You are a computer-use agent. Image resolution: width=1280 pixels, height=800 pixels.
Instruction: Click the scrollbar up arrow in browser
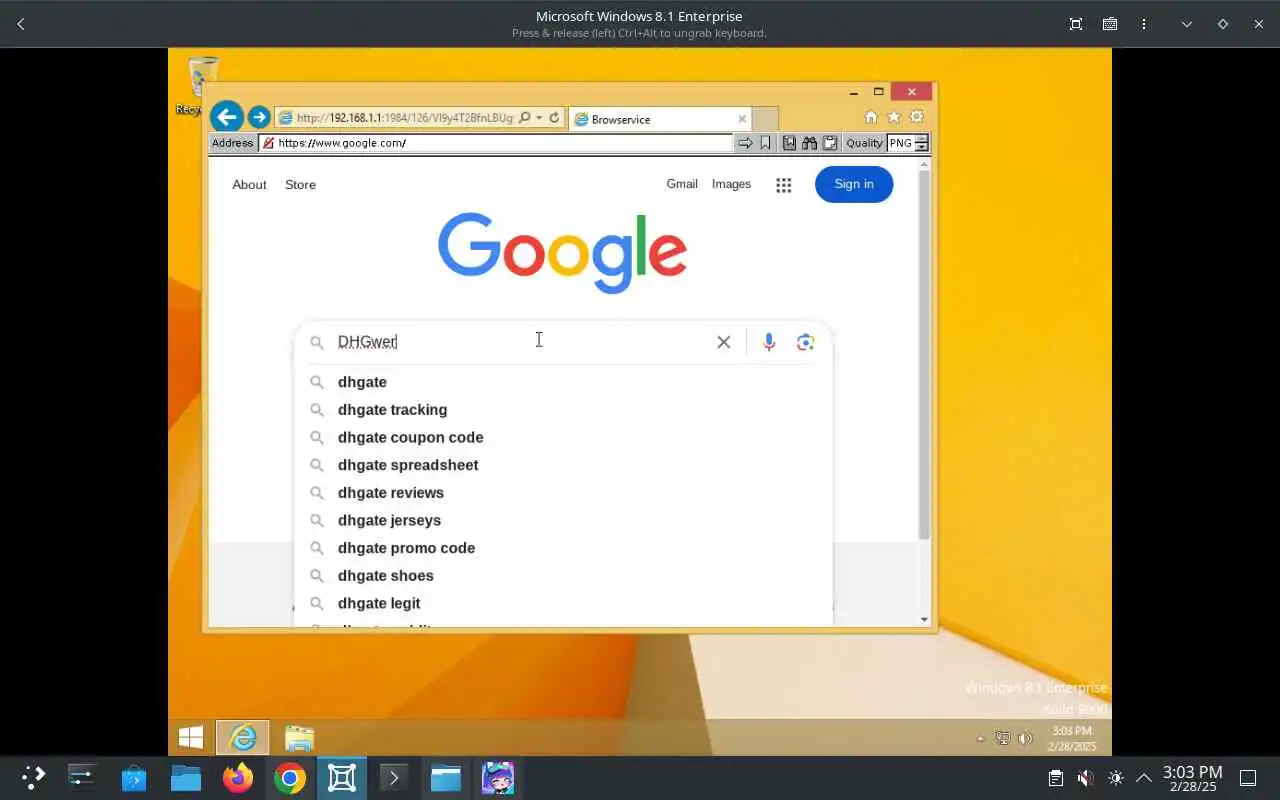coord(924,163)
